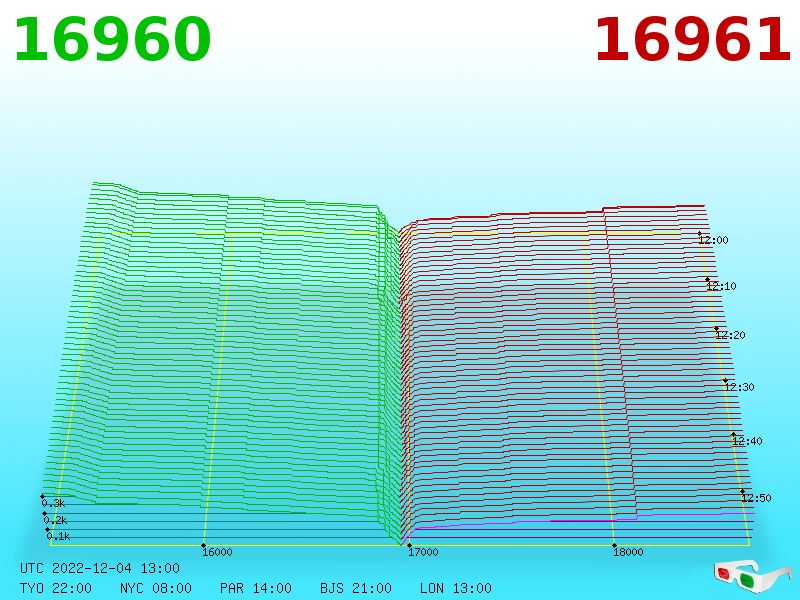Click the BJS 21:00 clock
The height and width of the screenshot is (600, 800).
click(x=356, y=588)
